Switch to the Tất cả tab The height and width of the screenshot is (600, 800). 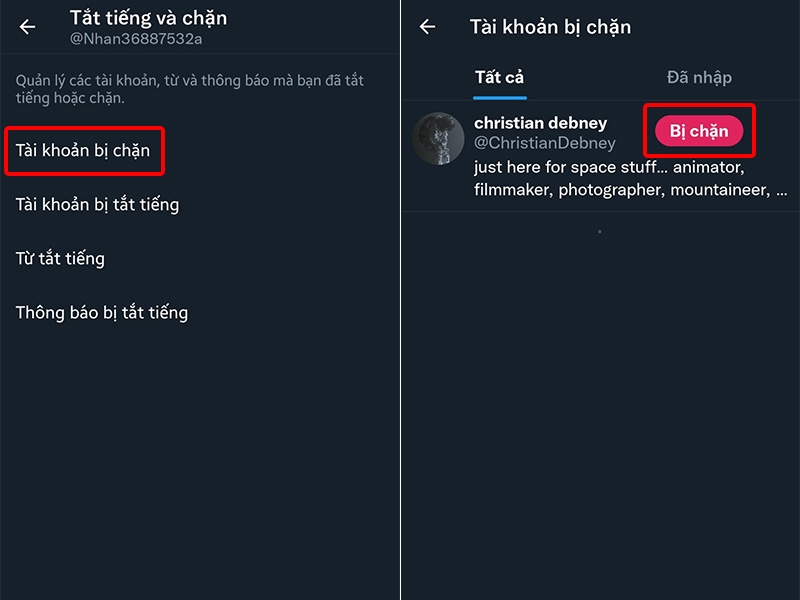(499, 77)
